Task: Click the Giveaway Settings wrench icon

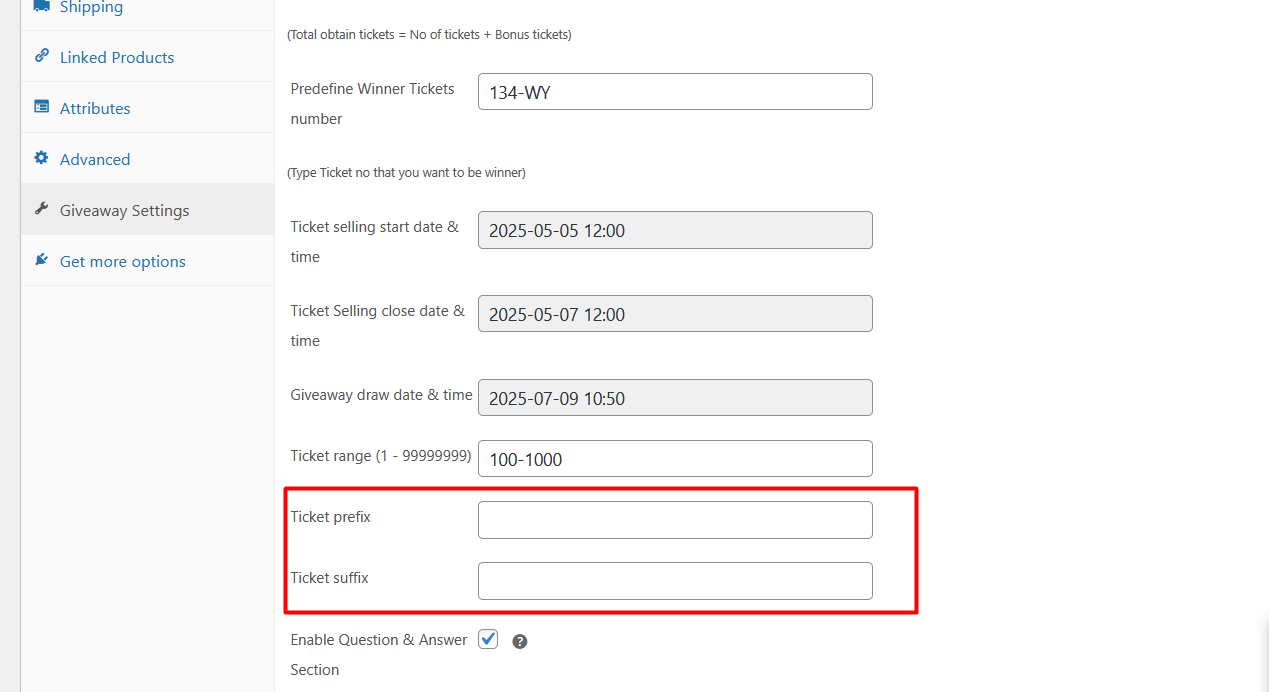Action: (x=41, y=209)
